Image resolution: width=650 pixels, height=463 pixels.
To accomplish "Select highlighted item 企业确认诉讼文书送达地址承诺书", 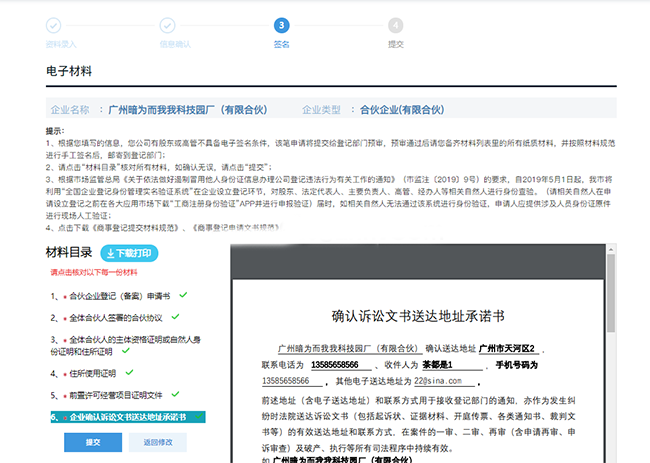I will point(128,417).
